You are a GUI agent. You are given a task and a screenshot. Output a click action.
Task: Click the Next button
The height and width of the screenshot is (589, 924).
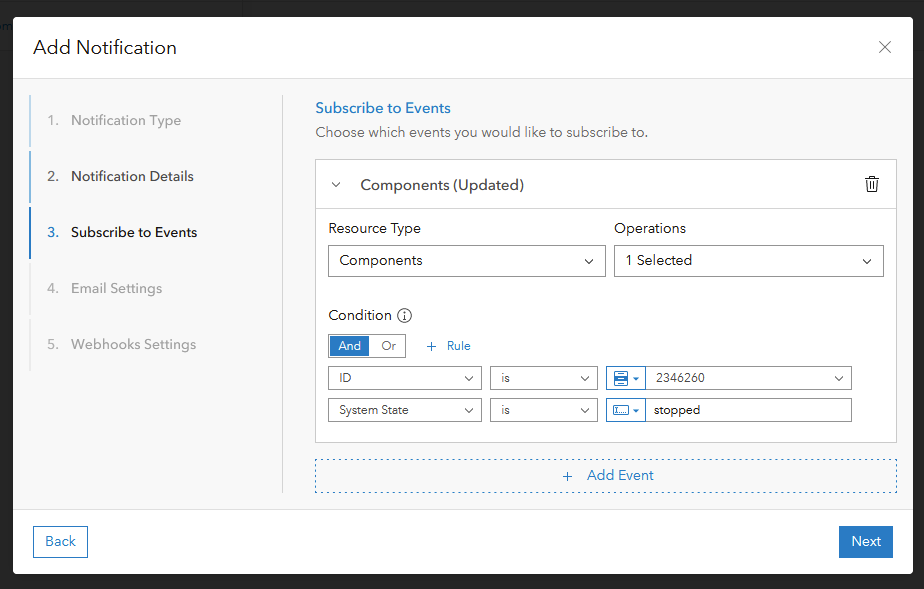pyautogui.click(x=865, y=541)
